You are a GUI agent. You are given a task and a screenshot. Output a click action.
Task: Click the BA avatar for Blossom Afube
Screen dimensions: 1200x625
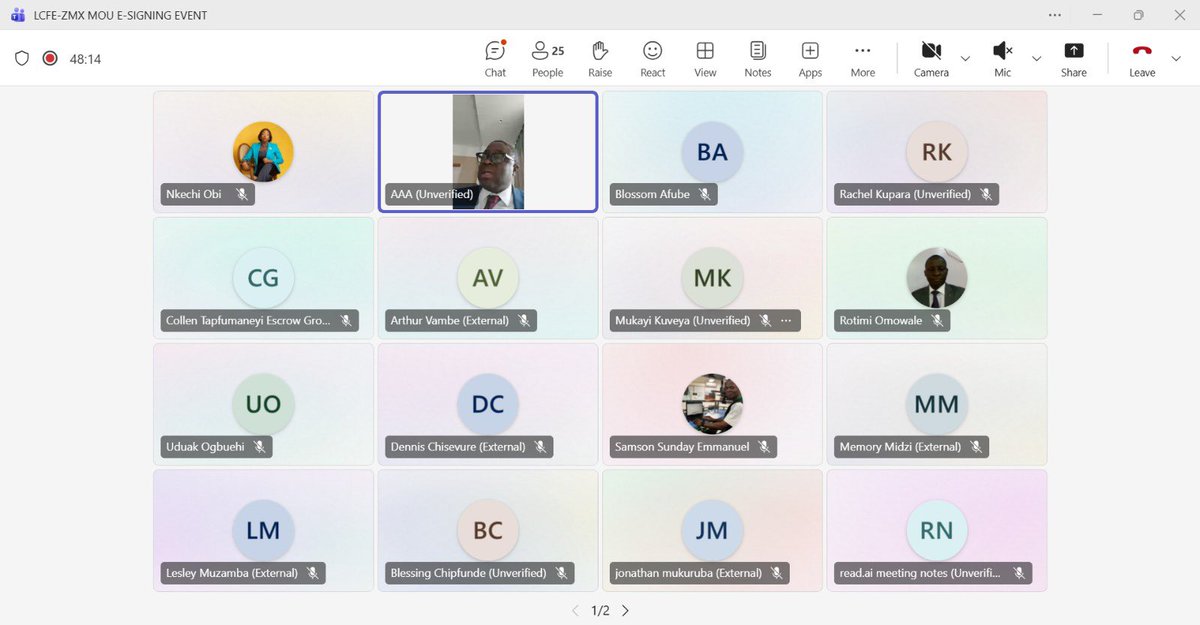click(x=712, y=152)
